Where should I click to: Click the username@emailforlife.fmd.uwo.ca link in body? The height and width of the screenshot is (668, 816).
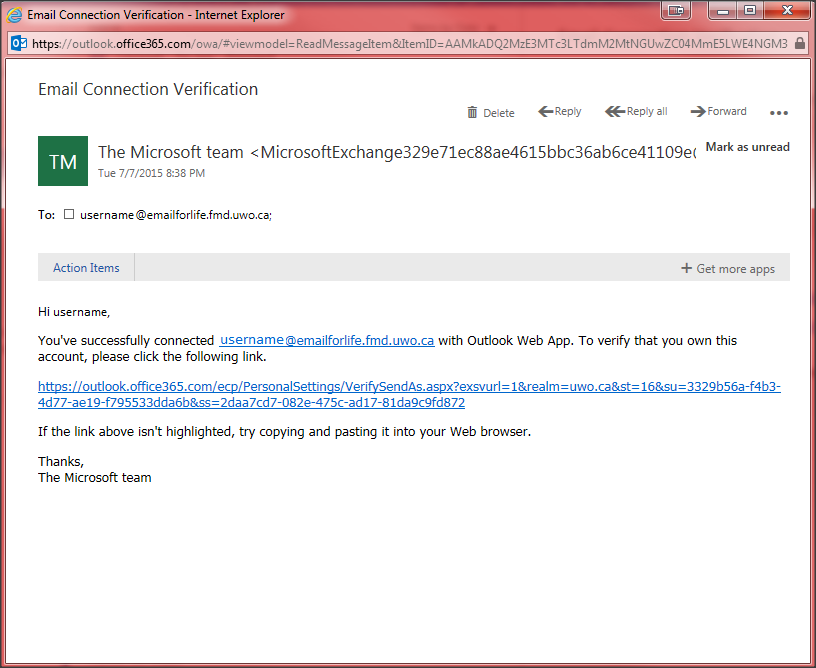coord(327,340)
